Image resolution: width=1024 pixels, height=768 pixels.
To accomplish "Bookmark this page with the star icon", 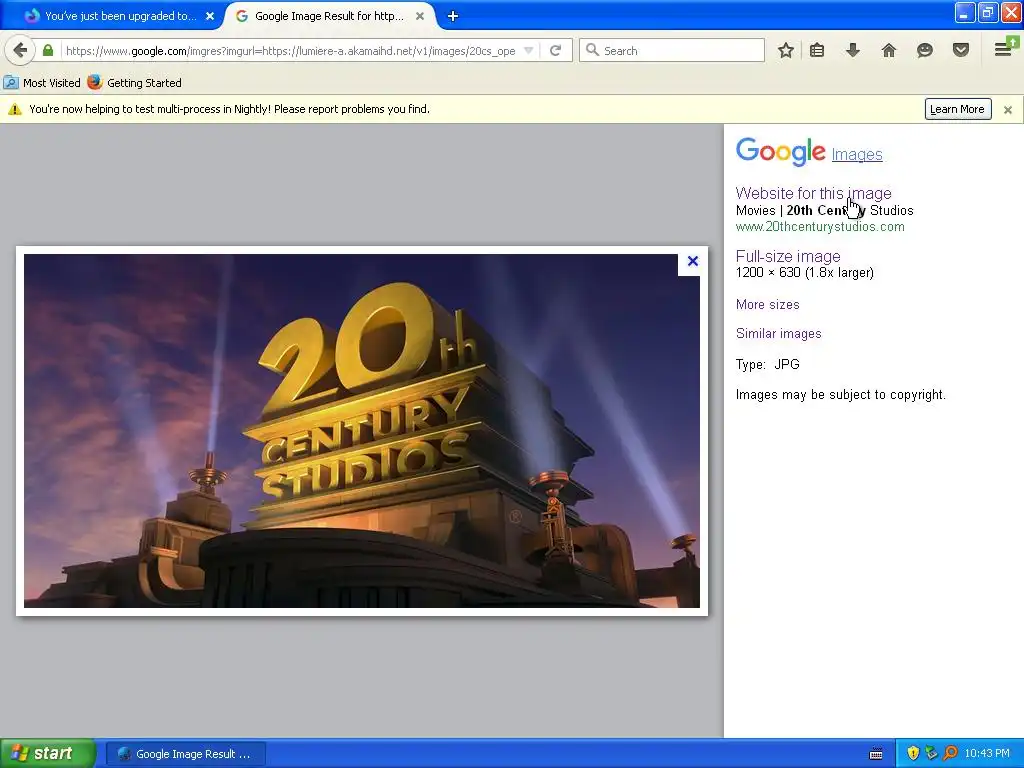I will coord(786,50).
